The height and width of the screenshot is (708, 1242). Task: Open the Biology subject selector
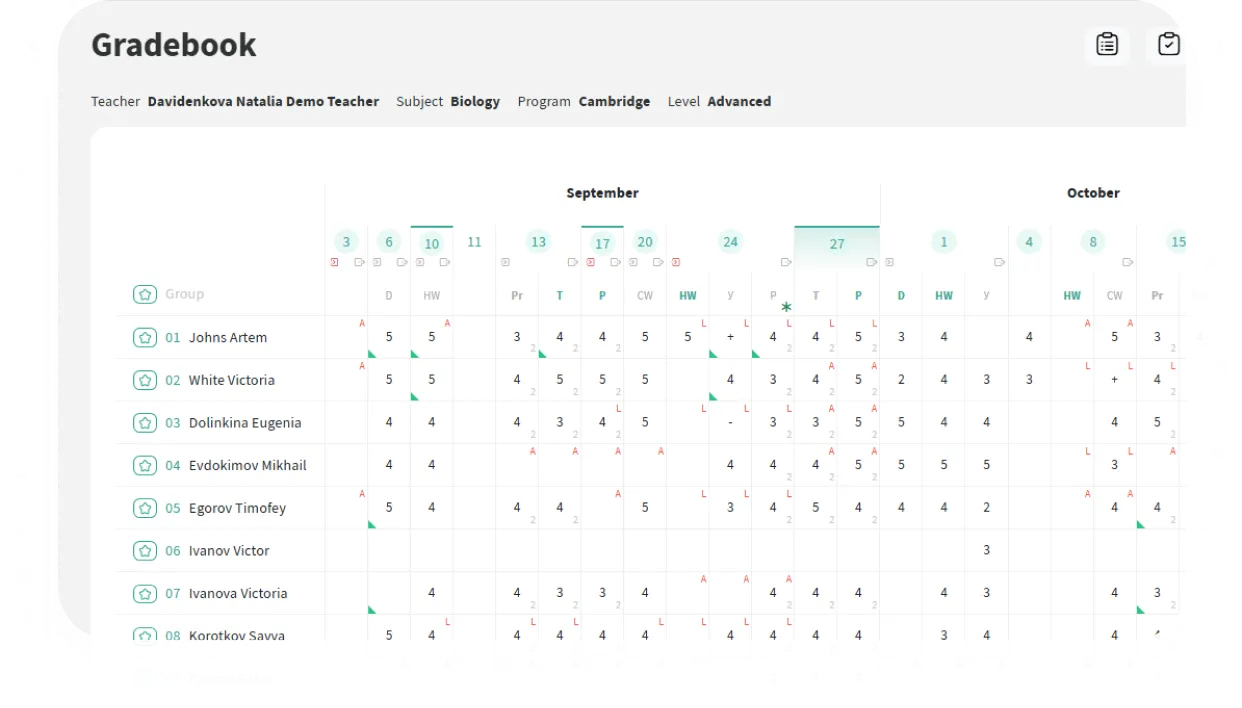474,101
